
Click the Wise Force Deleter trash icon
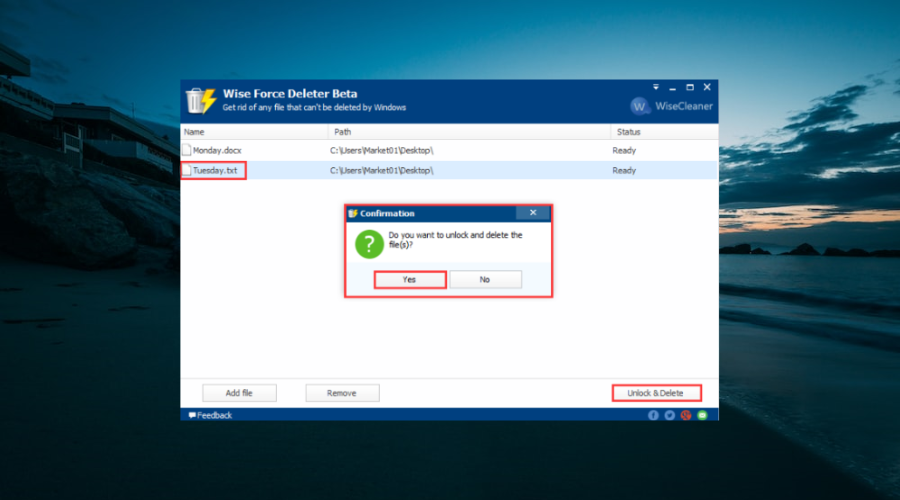[x=200, y=100]
